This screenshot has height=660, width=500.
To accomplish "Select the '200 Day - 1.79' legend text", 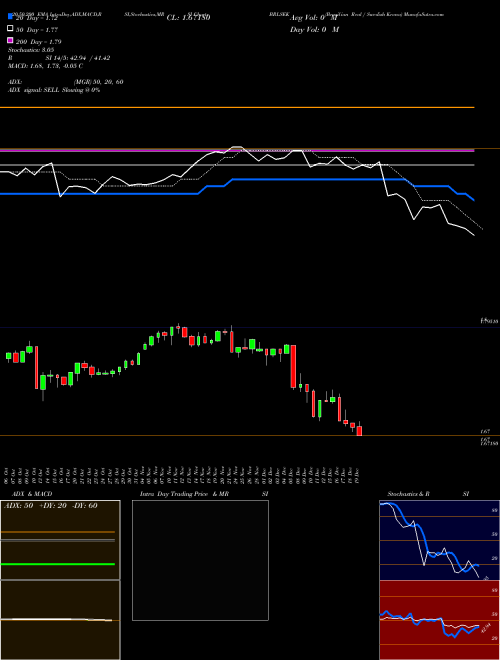I will (39, 42).
